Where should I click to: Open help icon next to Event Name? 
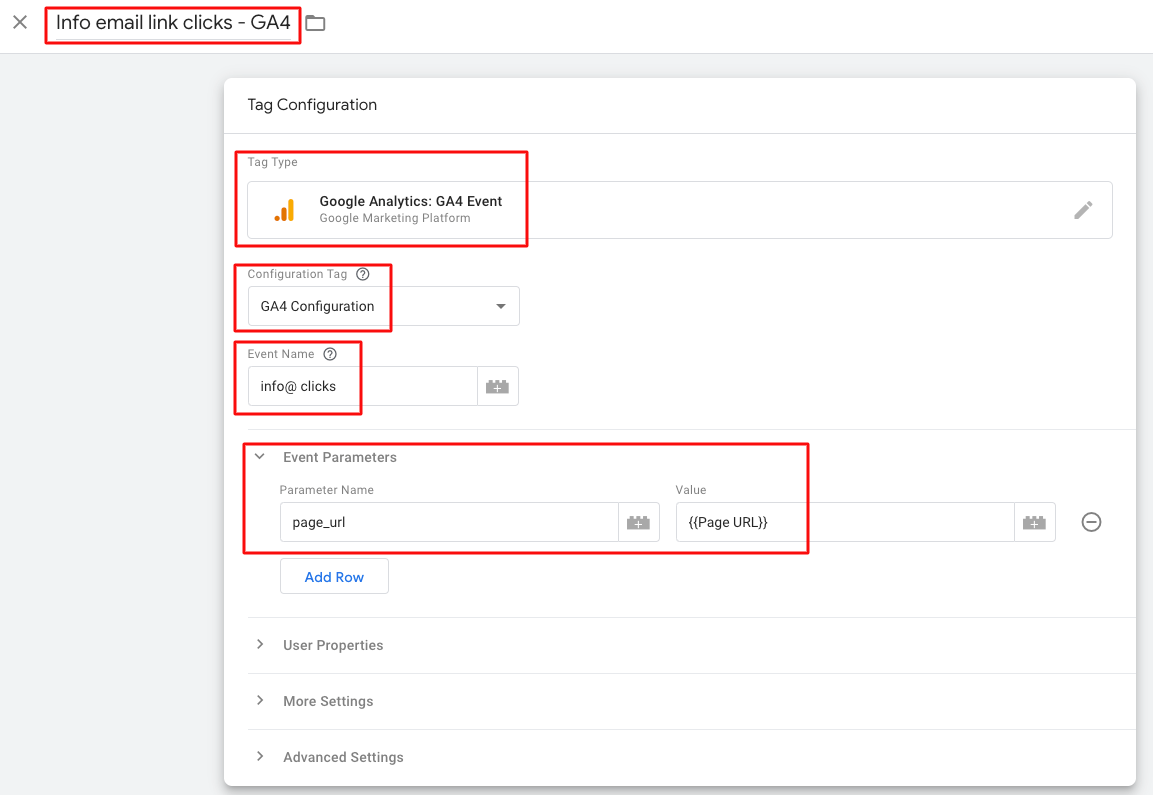pyautogui.click(x=330, y=354)
